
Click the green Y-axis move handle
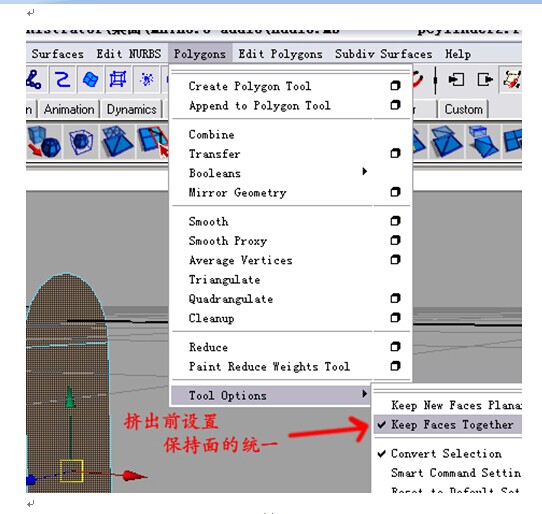(x=70, y=397)
